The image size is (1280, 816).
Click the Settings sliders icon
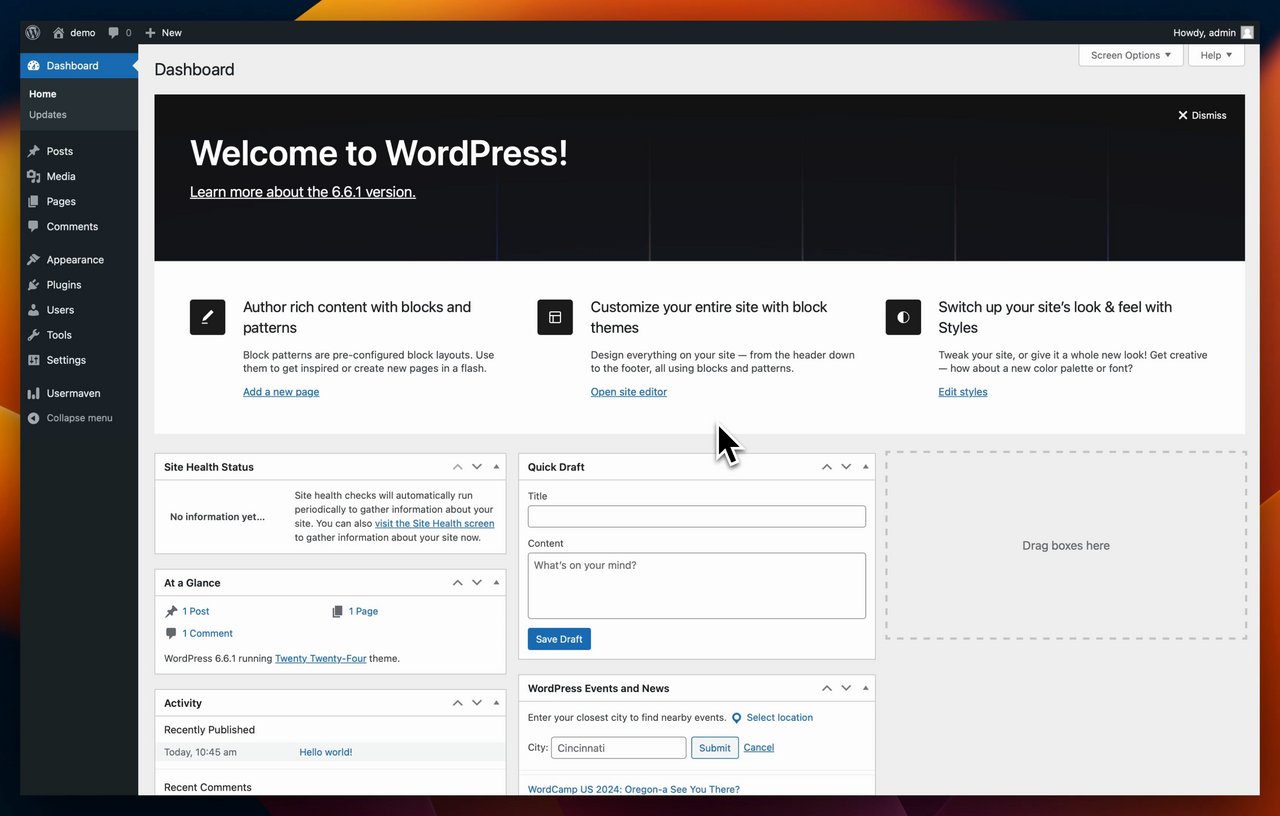point(34,360)
